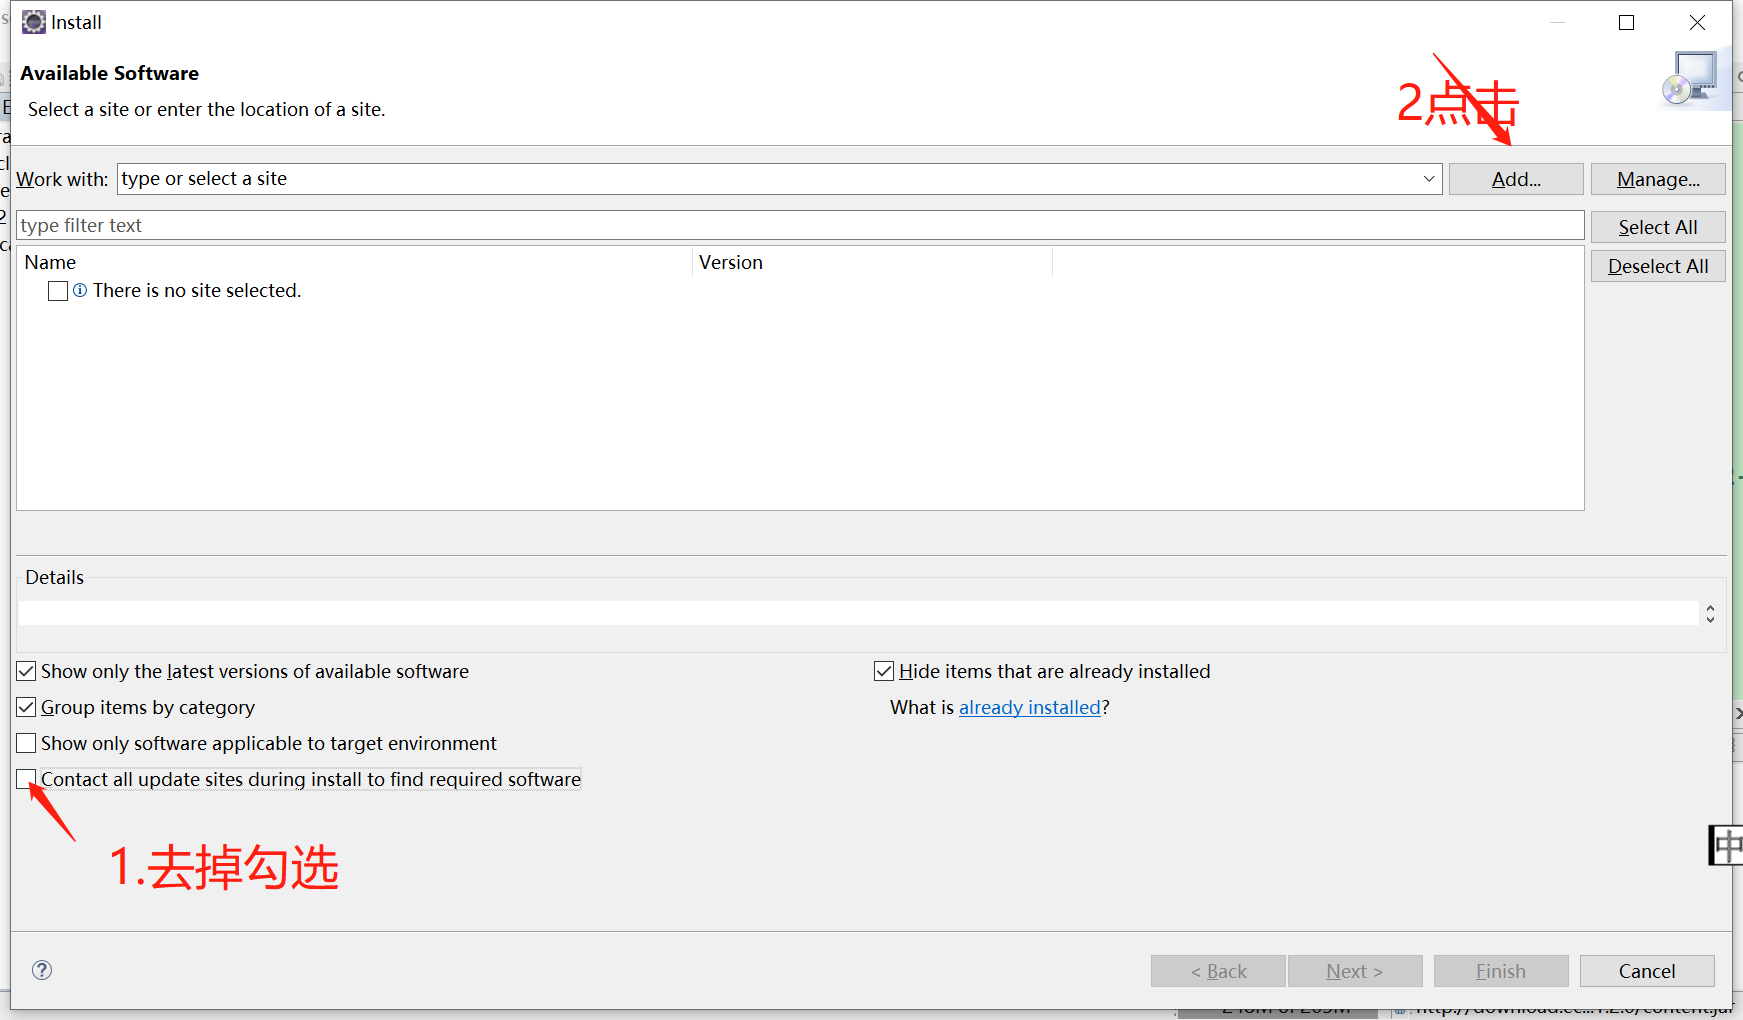This screenshot has height=1020, width=1743.
Task: Cancel the Install dialog
Action: tap(1647, 971)
